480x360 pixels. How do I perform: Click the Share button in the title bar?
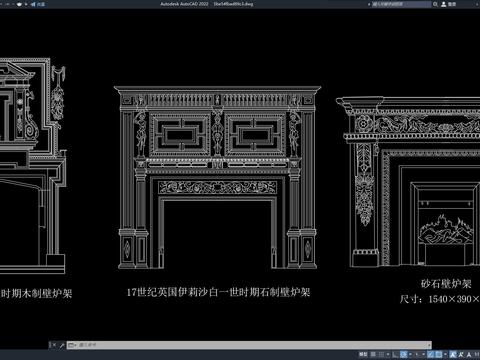pos(38,4)
